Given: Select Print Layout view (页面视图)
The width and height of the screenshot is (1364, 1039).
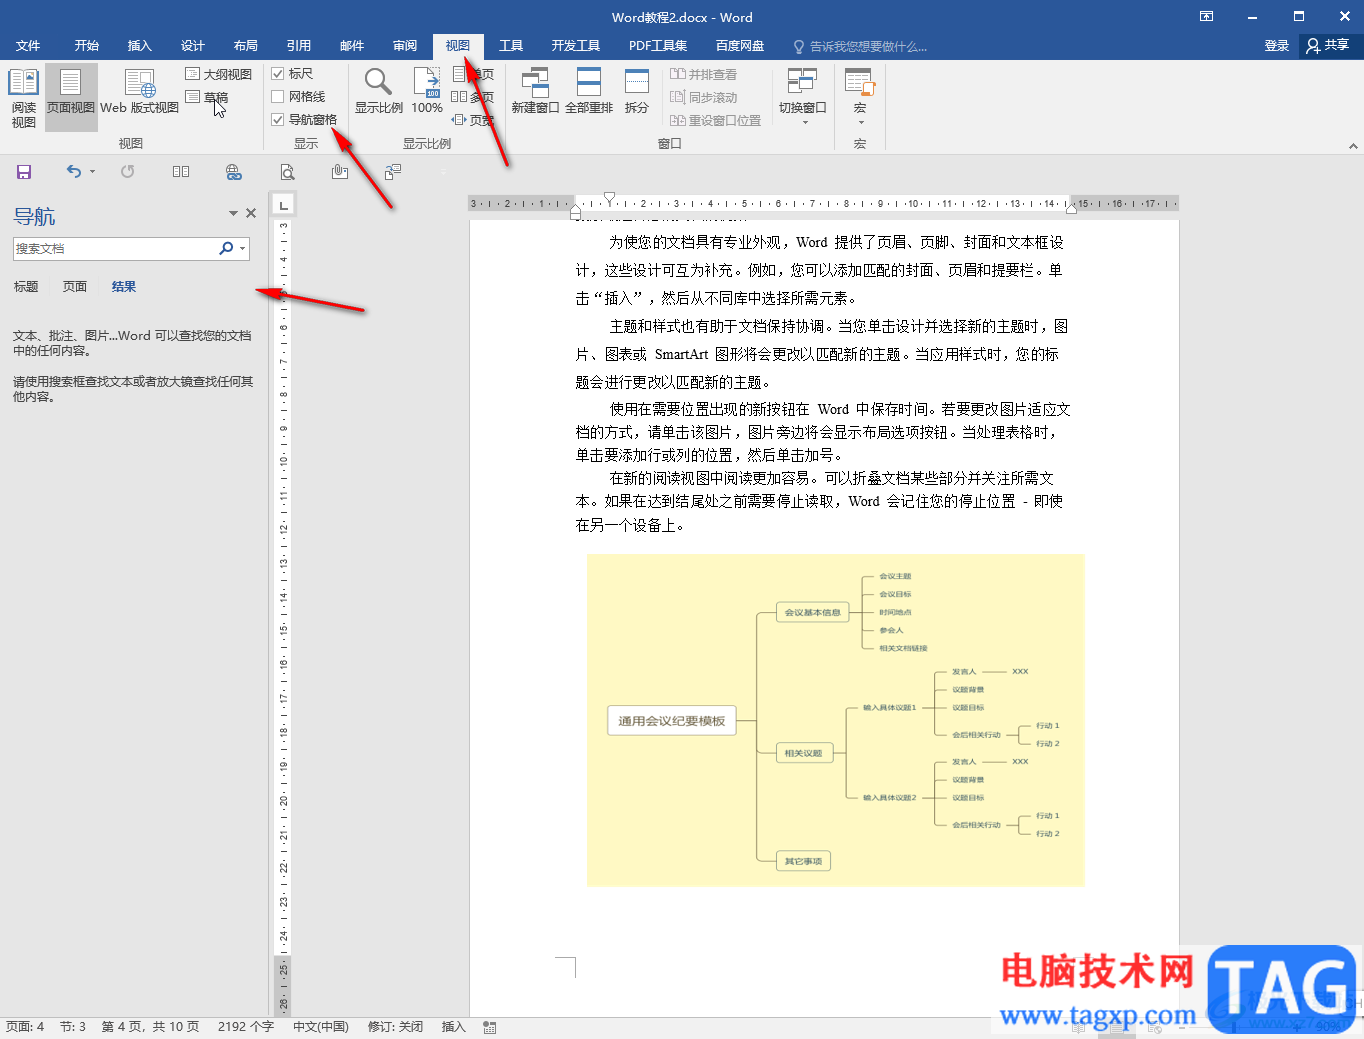Looking at the screenshot, I should 71,98.
